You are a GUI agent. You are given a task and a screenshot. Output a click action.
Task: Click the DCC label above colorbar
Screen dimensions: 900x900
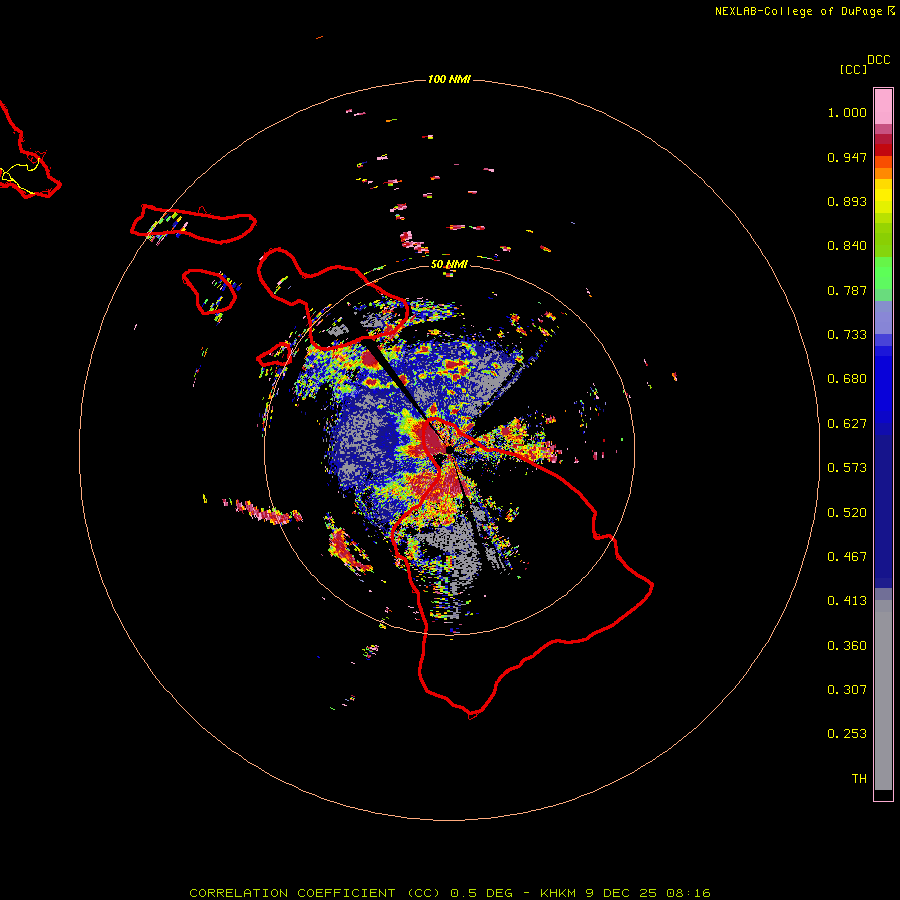(878, 60)
